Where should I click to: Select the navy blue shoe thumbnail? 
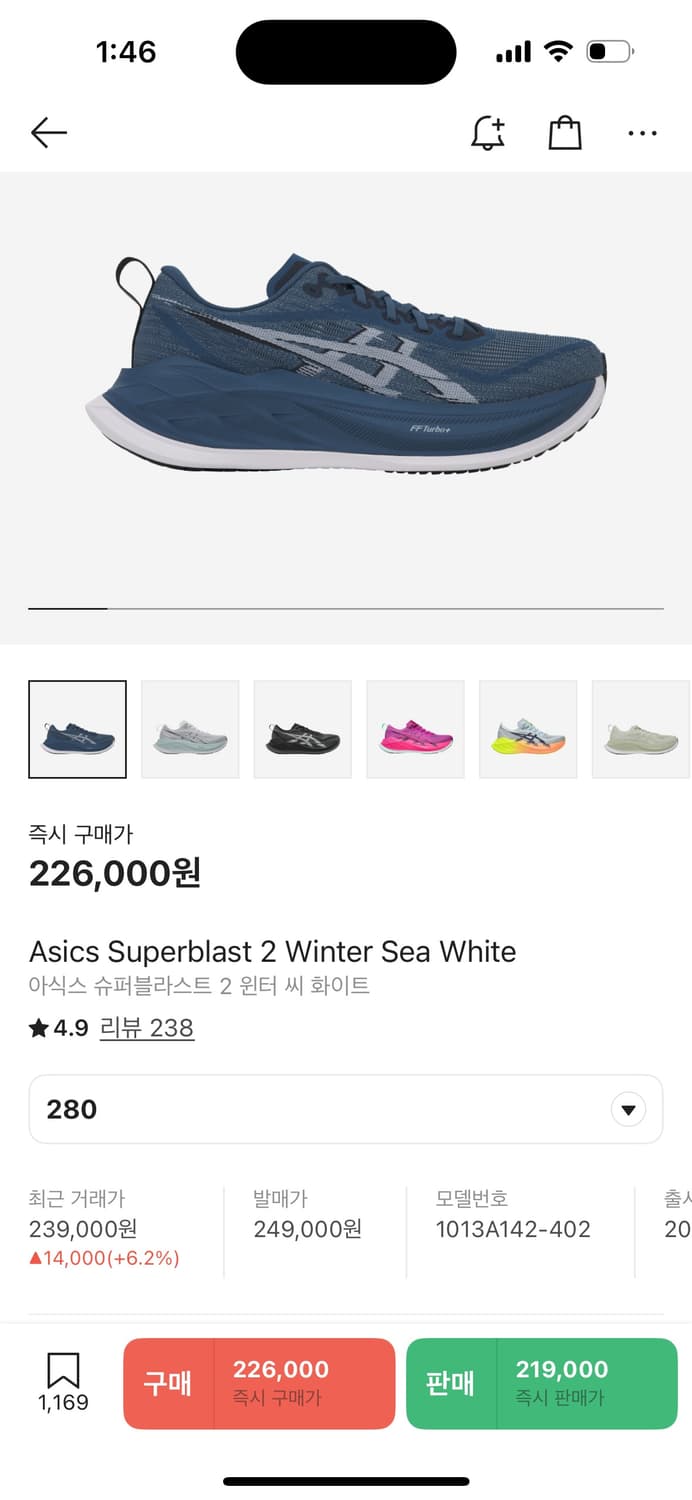point(78,729)
